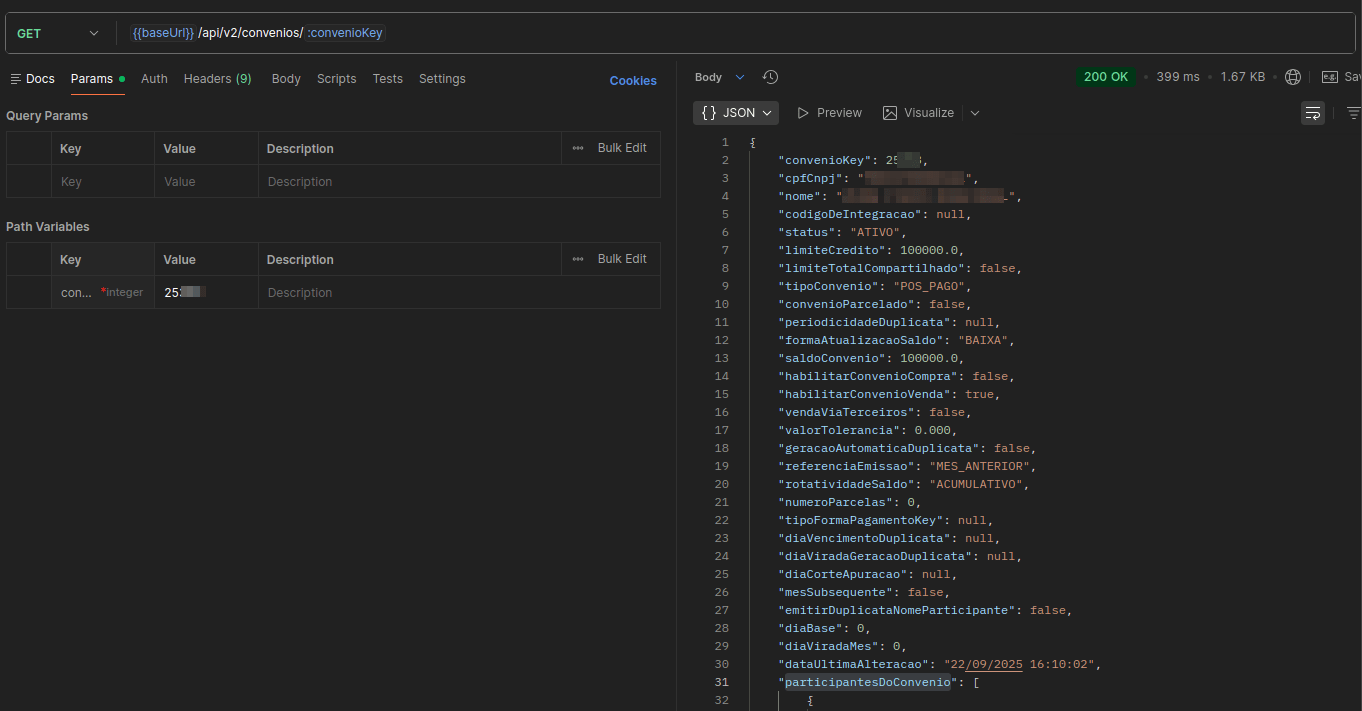The width and height of the screenshot is (1362, 711).
Task: Click the "status": "ATIVO" line
Action: click(x=842, y=232)
